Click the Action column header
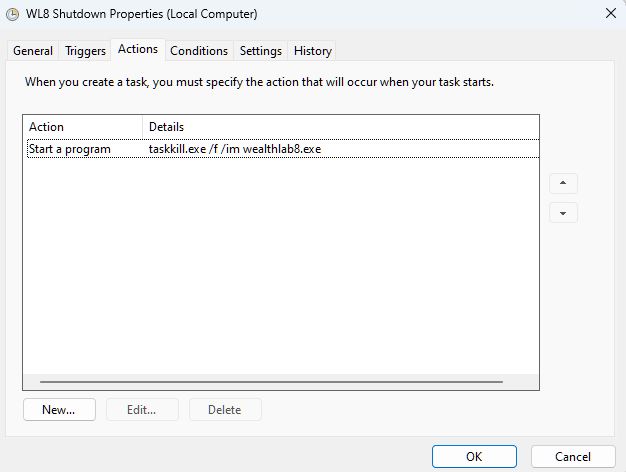The image size is (626, 472). [x=82, y=127]
